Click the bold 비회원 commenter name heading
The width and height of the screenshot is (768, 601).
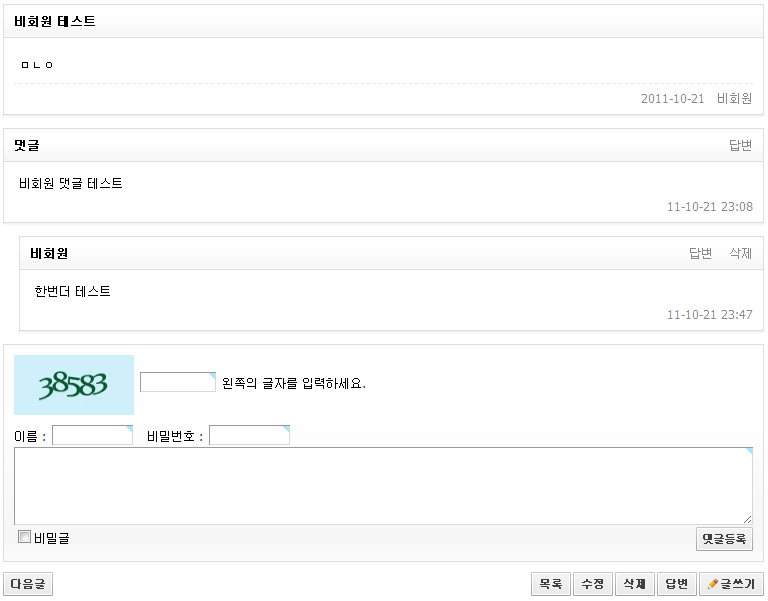49,254
